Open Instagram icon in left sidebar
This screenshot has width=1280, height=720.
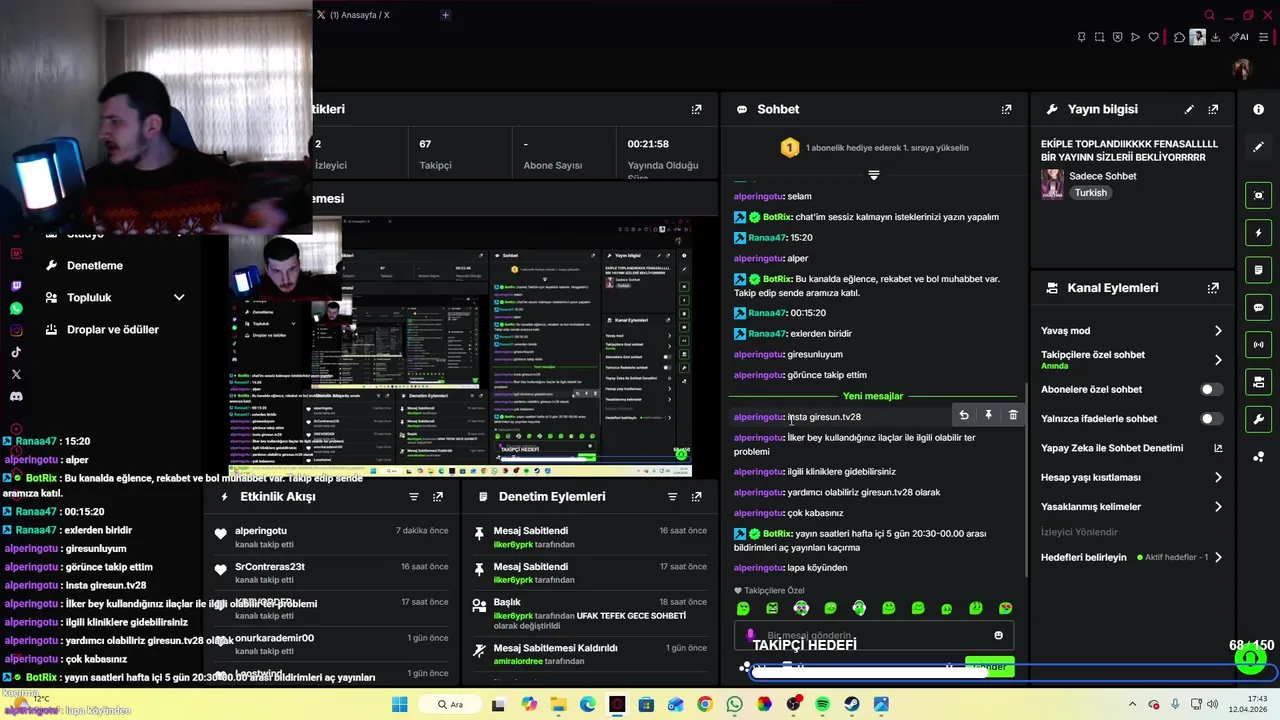(16, 330)
